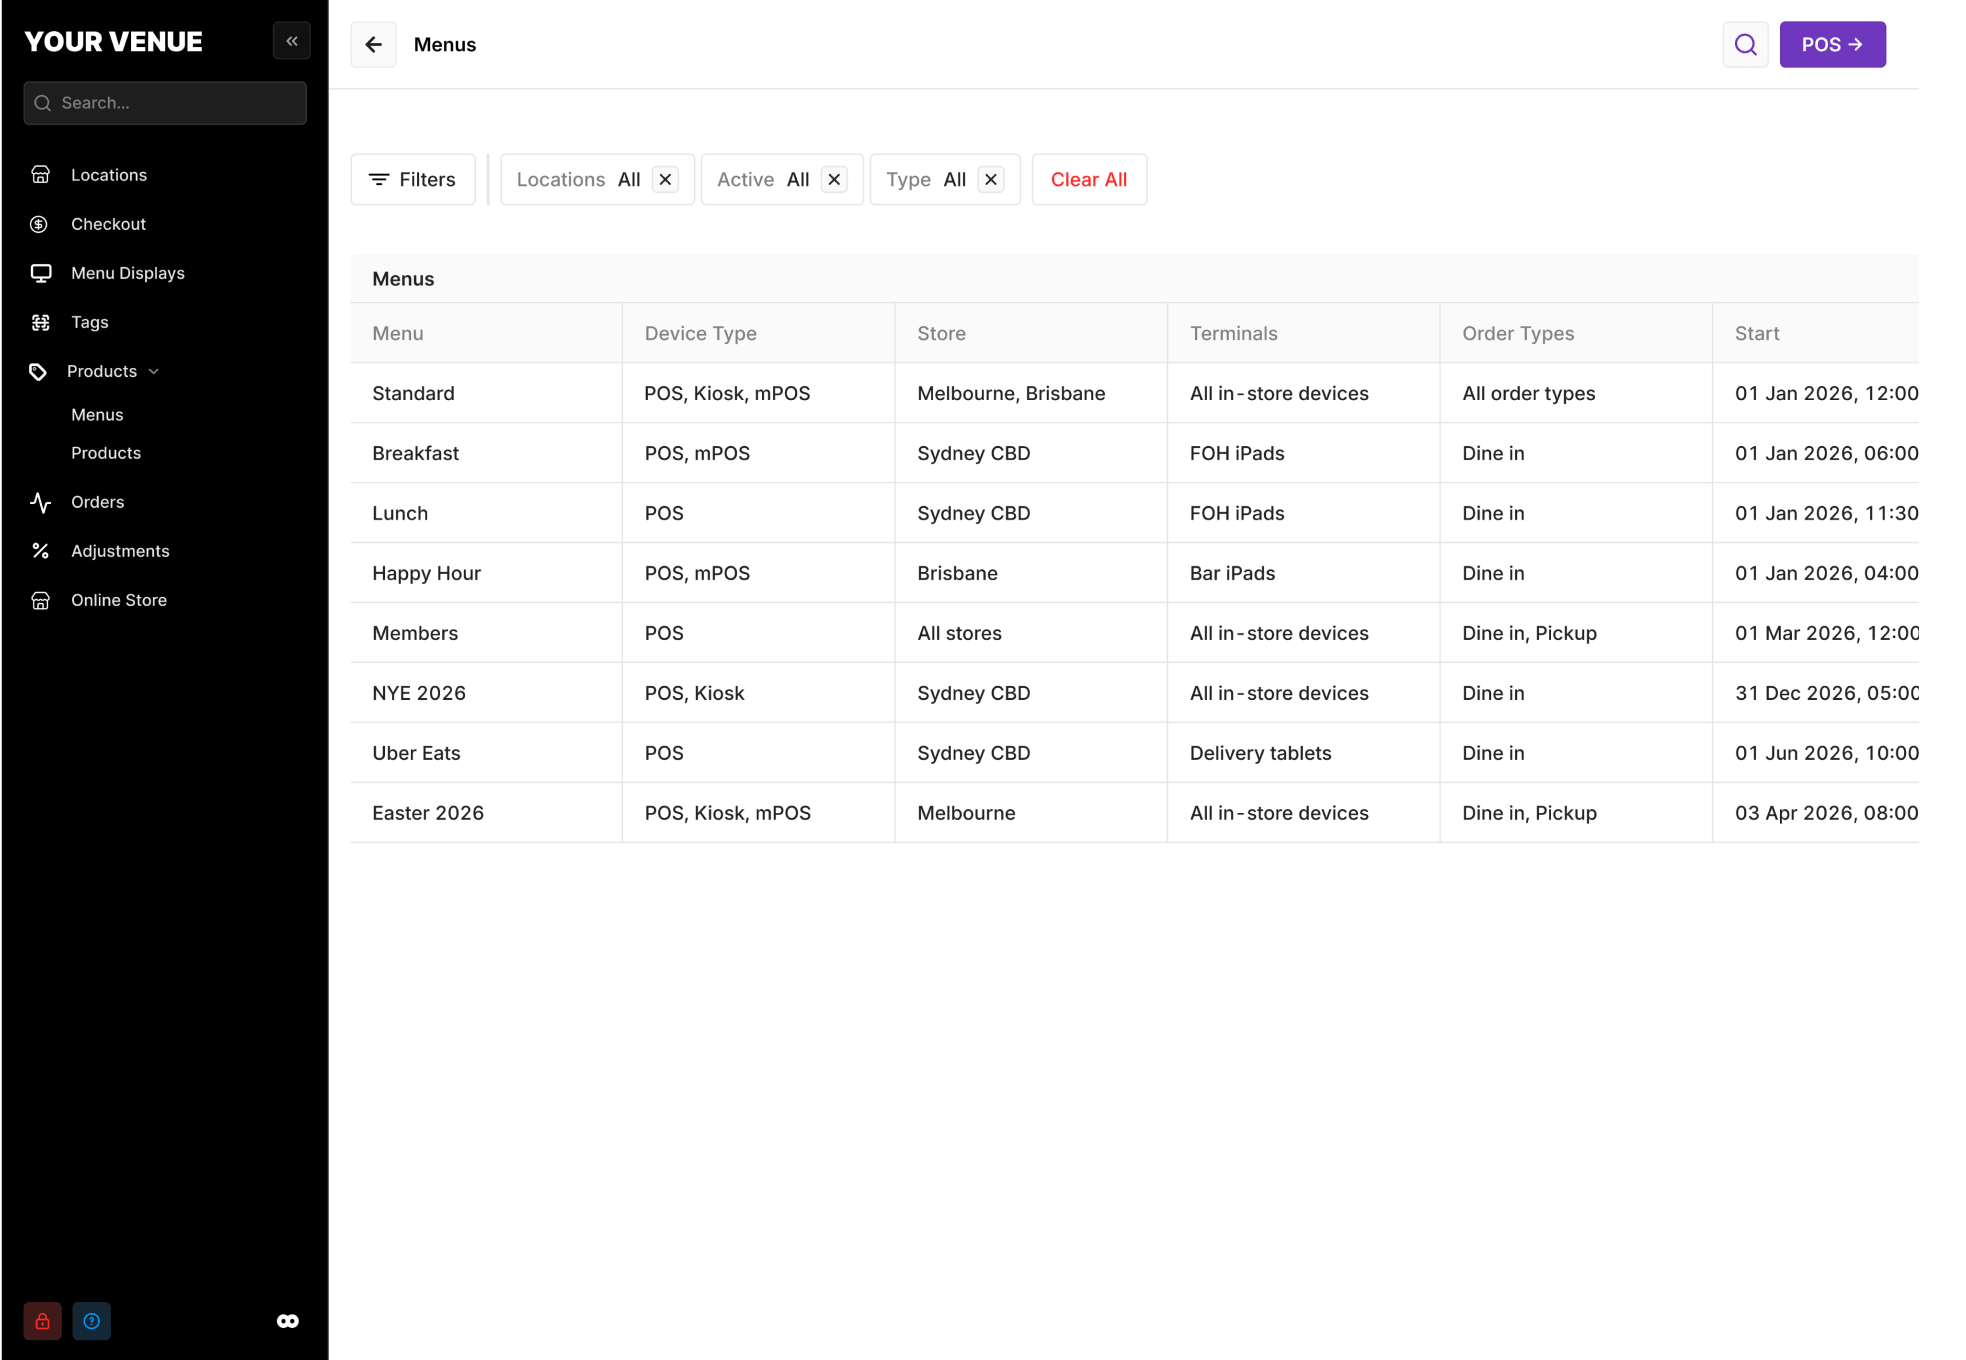This screenshot has height=1360, width=1966.
Task: Click the Clear All button
Action: (x=1089, y=179)
